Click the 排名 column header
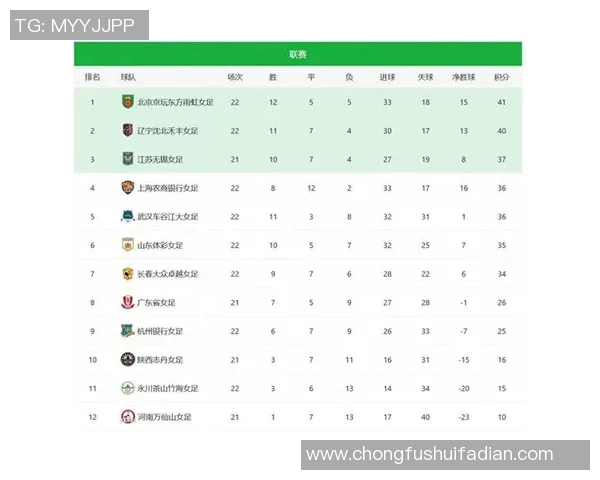The width and height of the screenshot is (600, 480). (x=93, y=76)
